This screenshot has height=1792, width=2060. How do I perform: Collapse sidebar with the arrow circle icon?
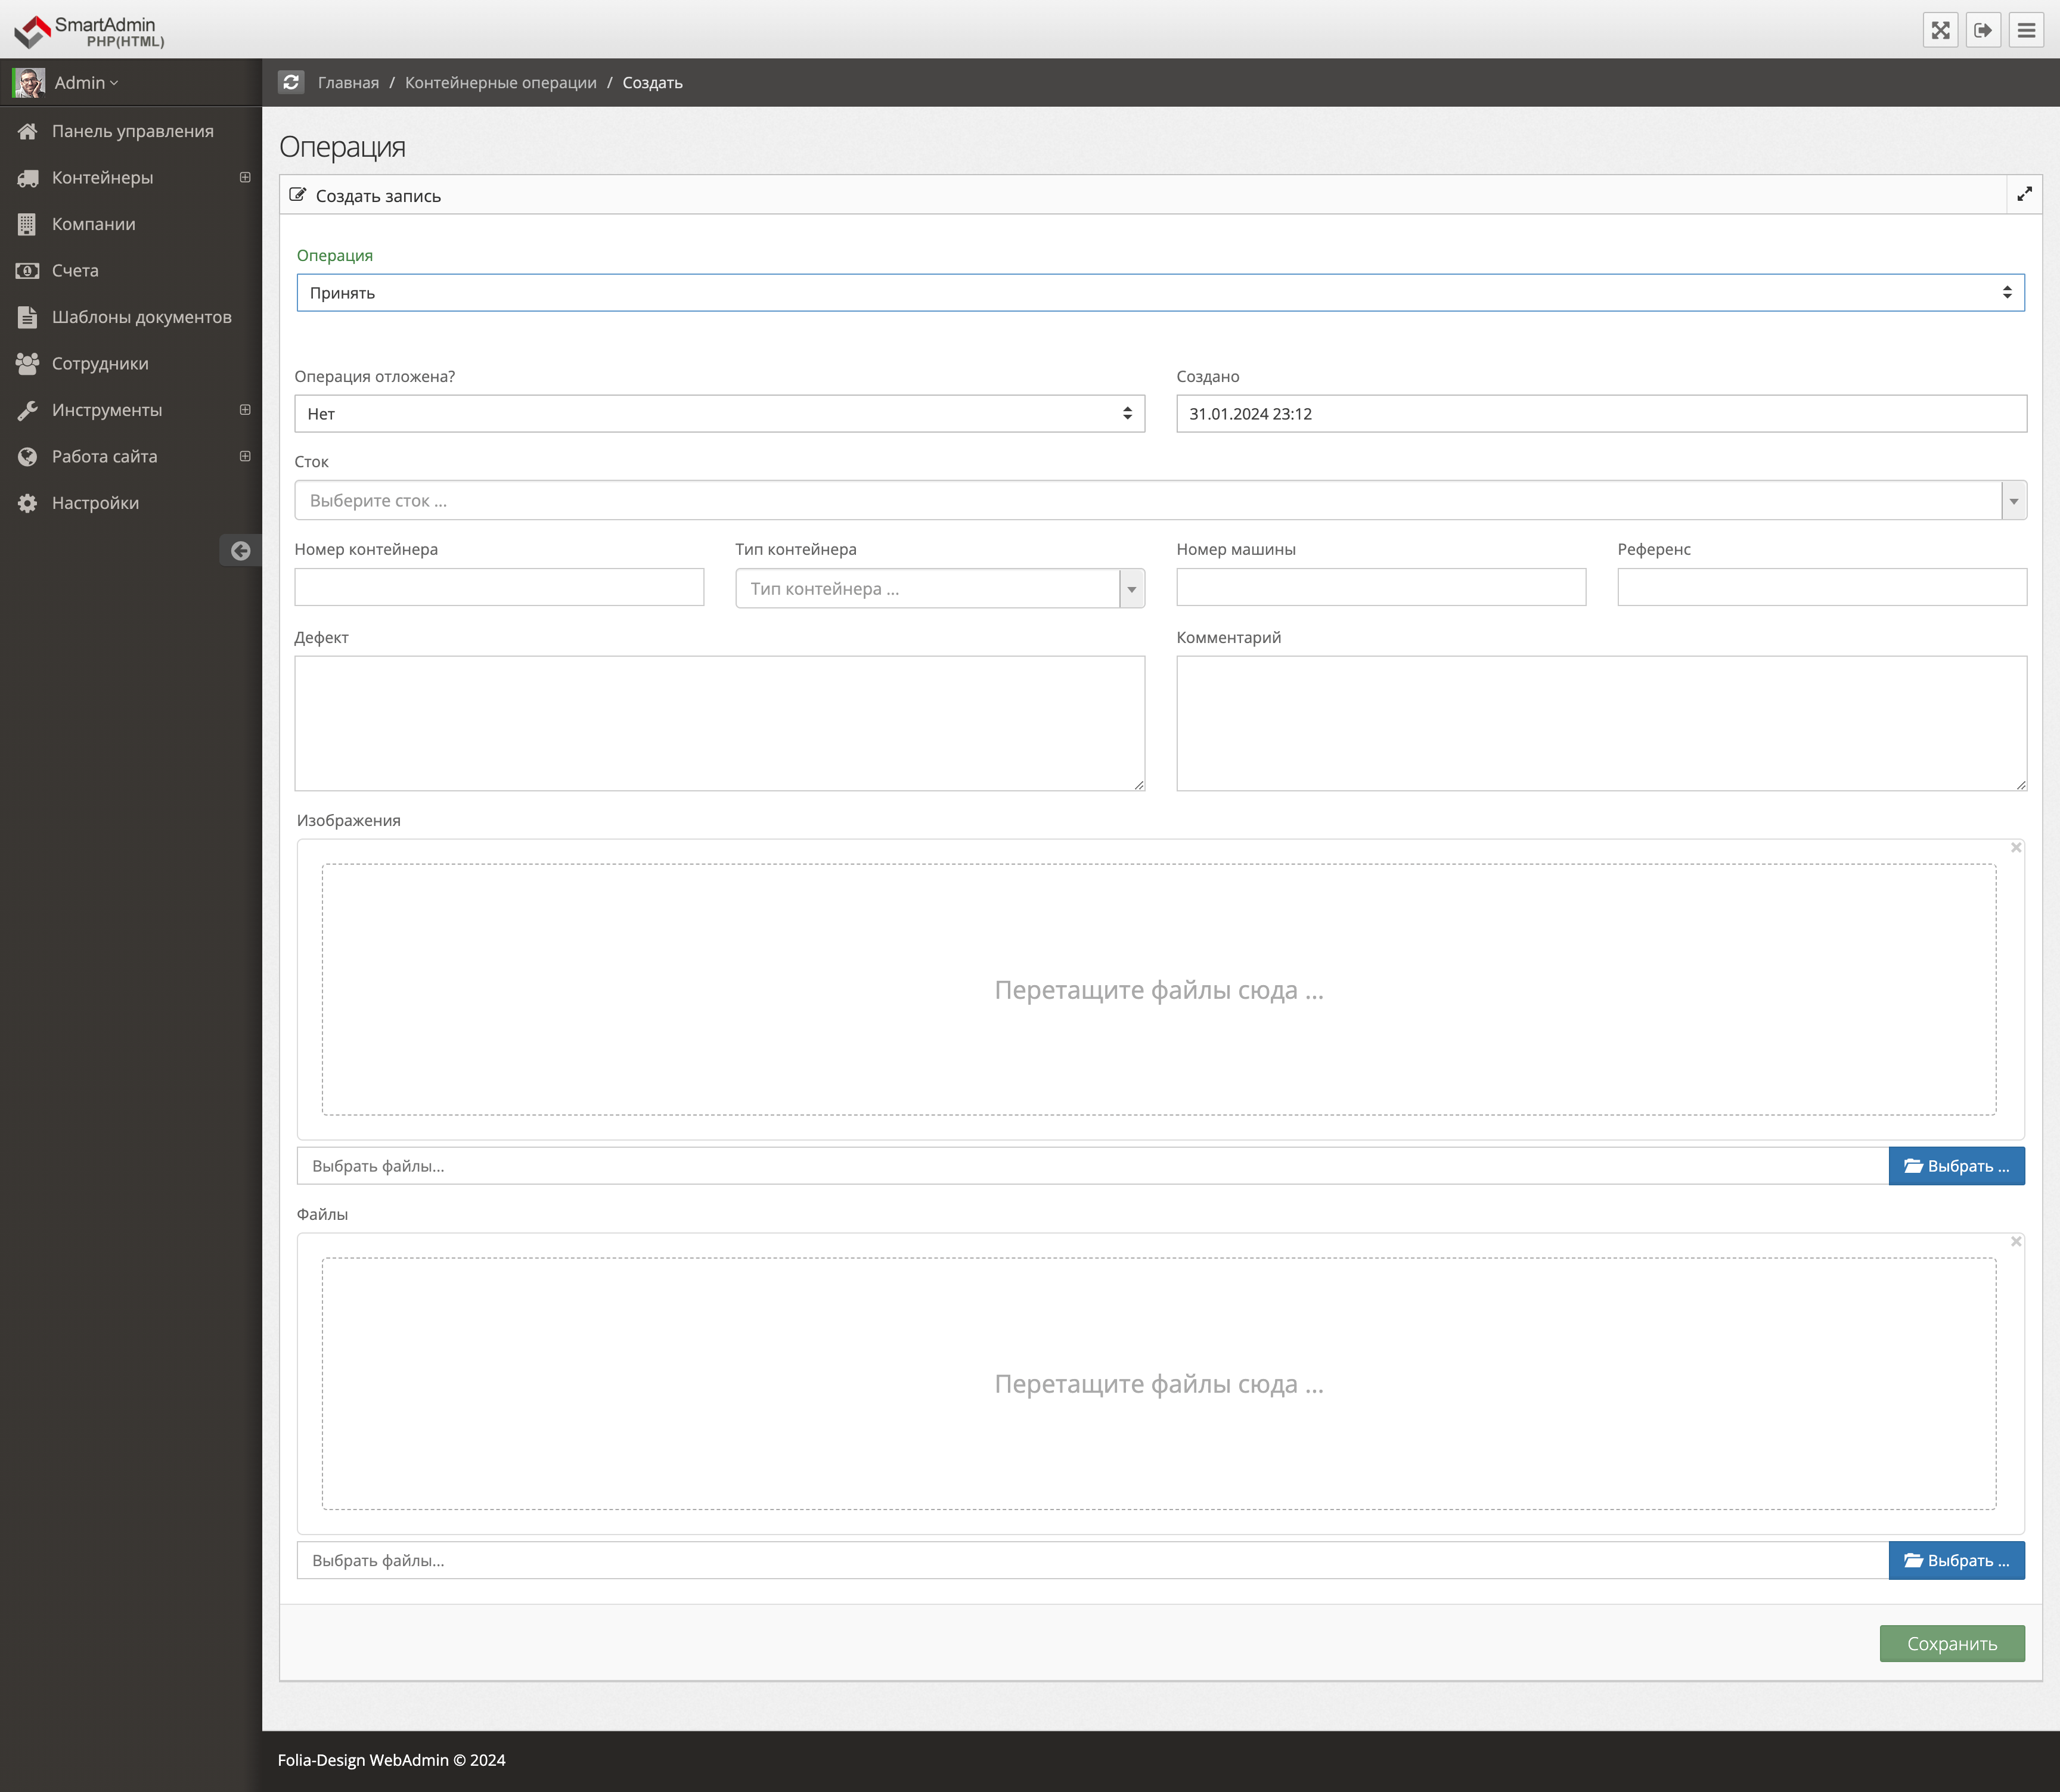(x=240, y=551)
